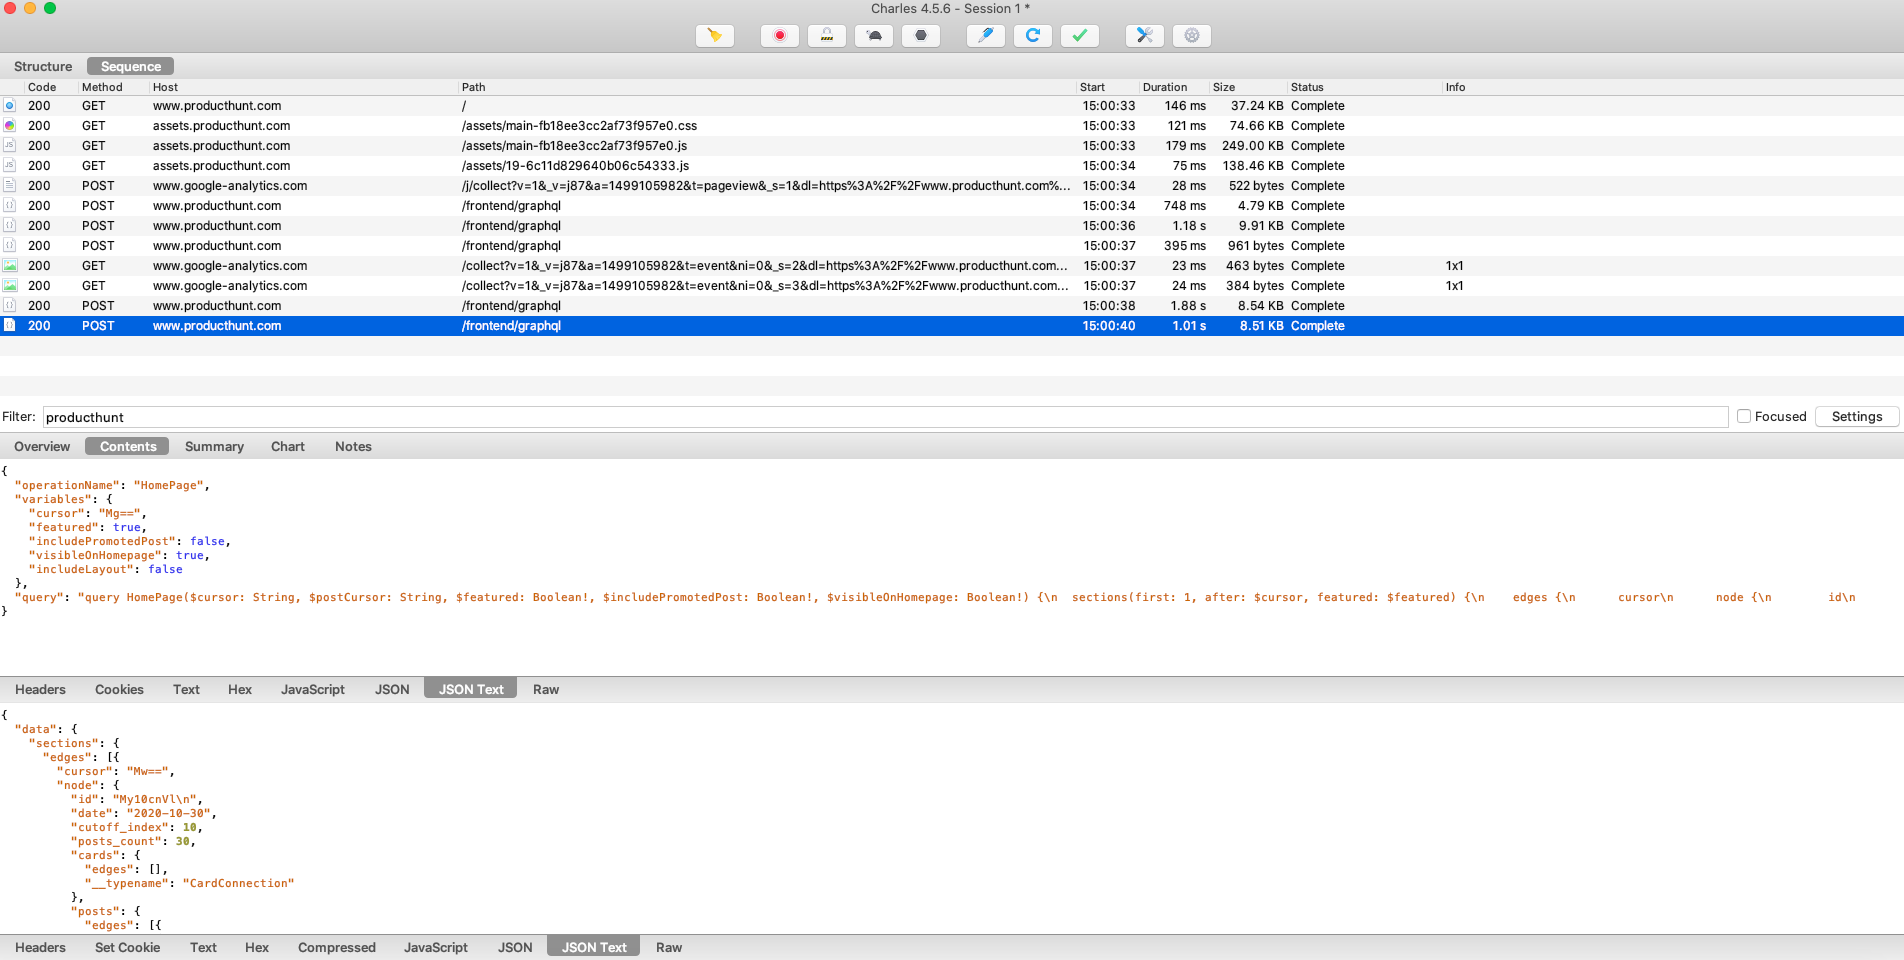This screenshot has width=1904, height=960.
Task: Open the Chart view
Action: point(287,446)
